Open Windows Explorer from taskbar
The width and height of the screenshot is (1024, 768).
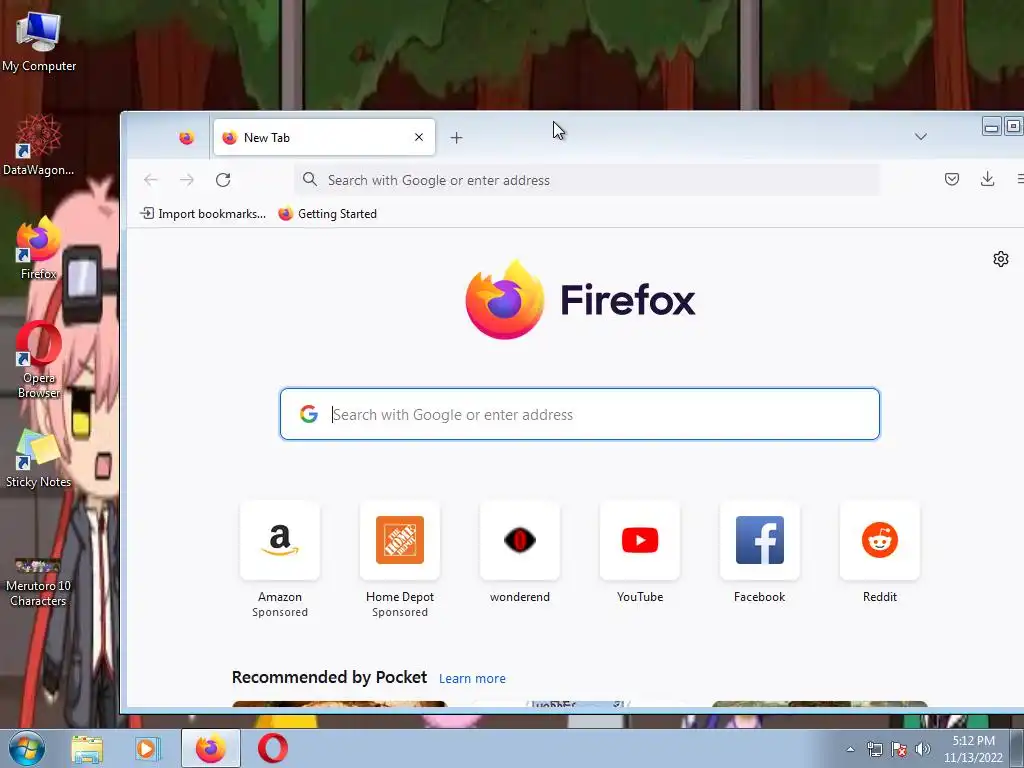(x=87, y=748)
